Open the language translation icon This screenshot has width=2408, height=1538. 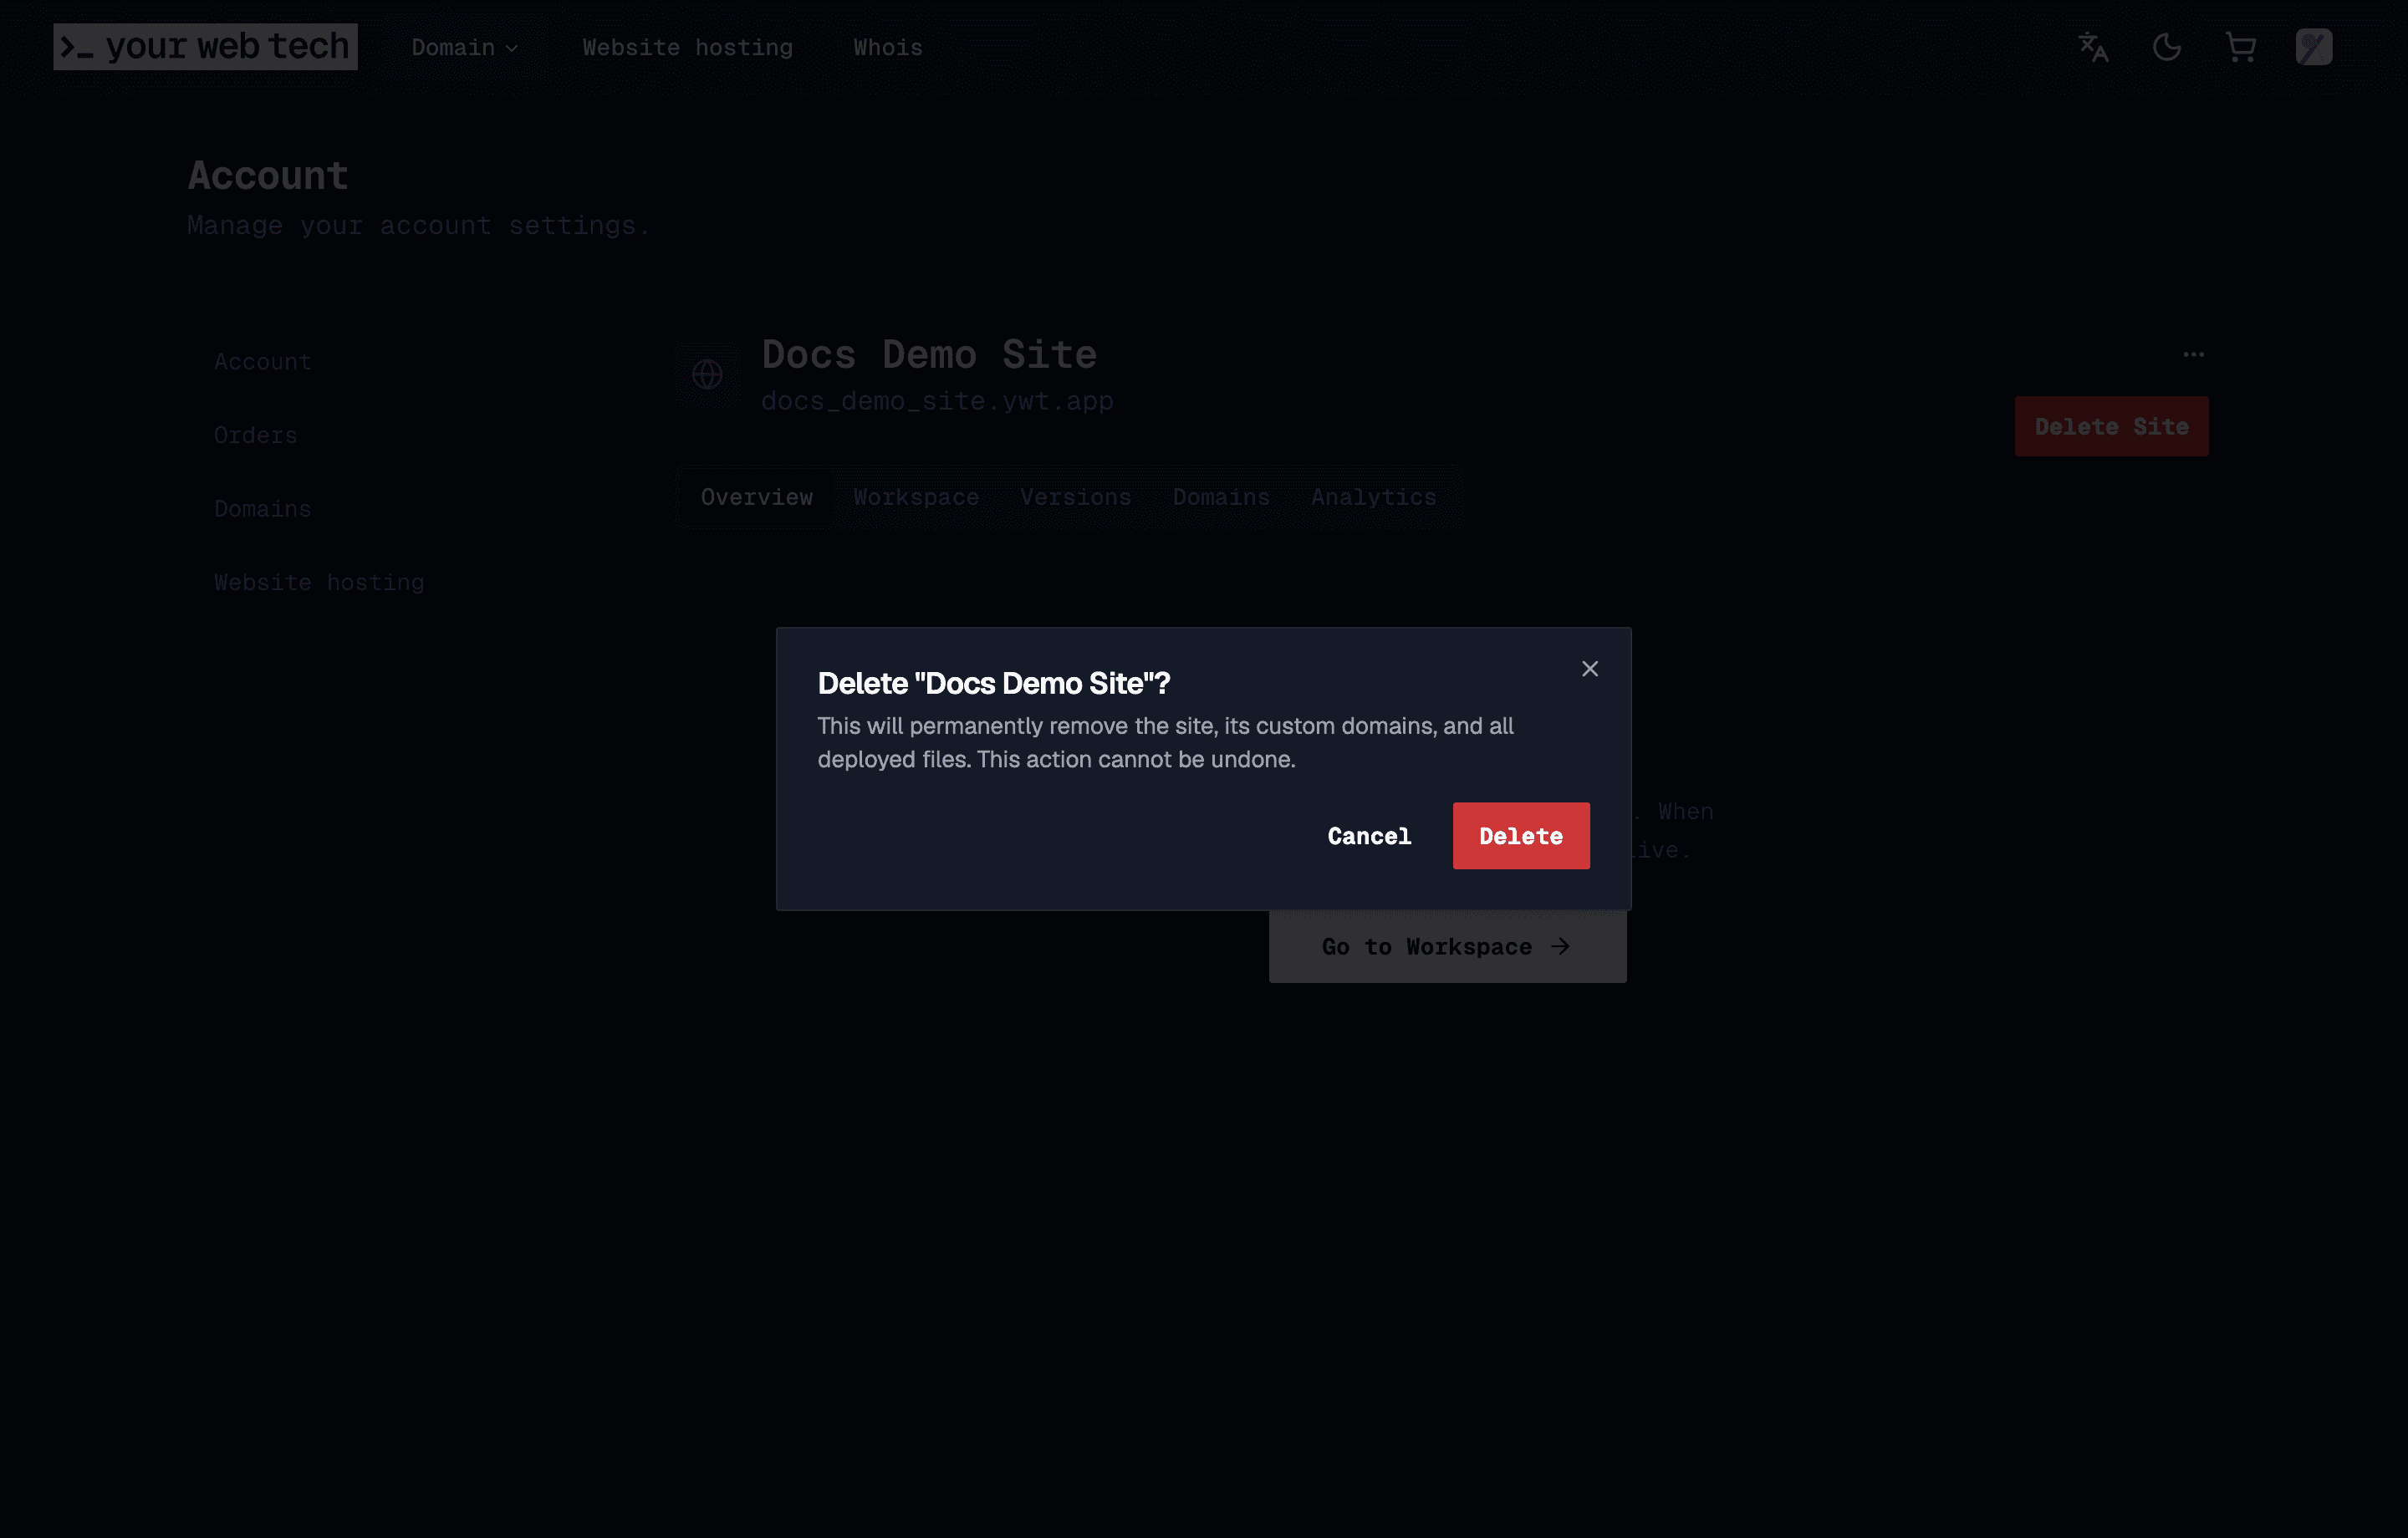pos(2093,47)
